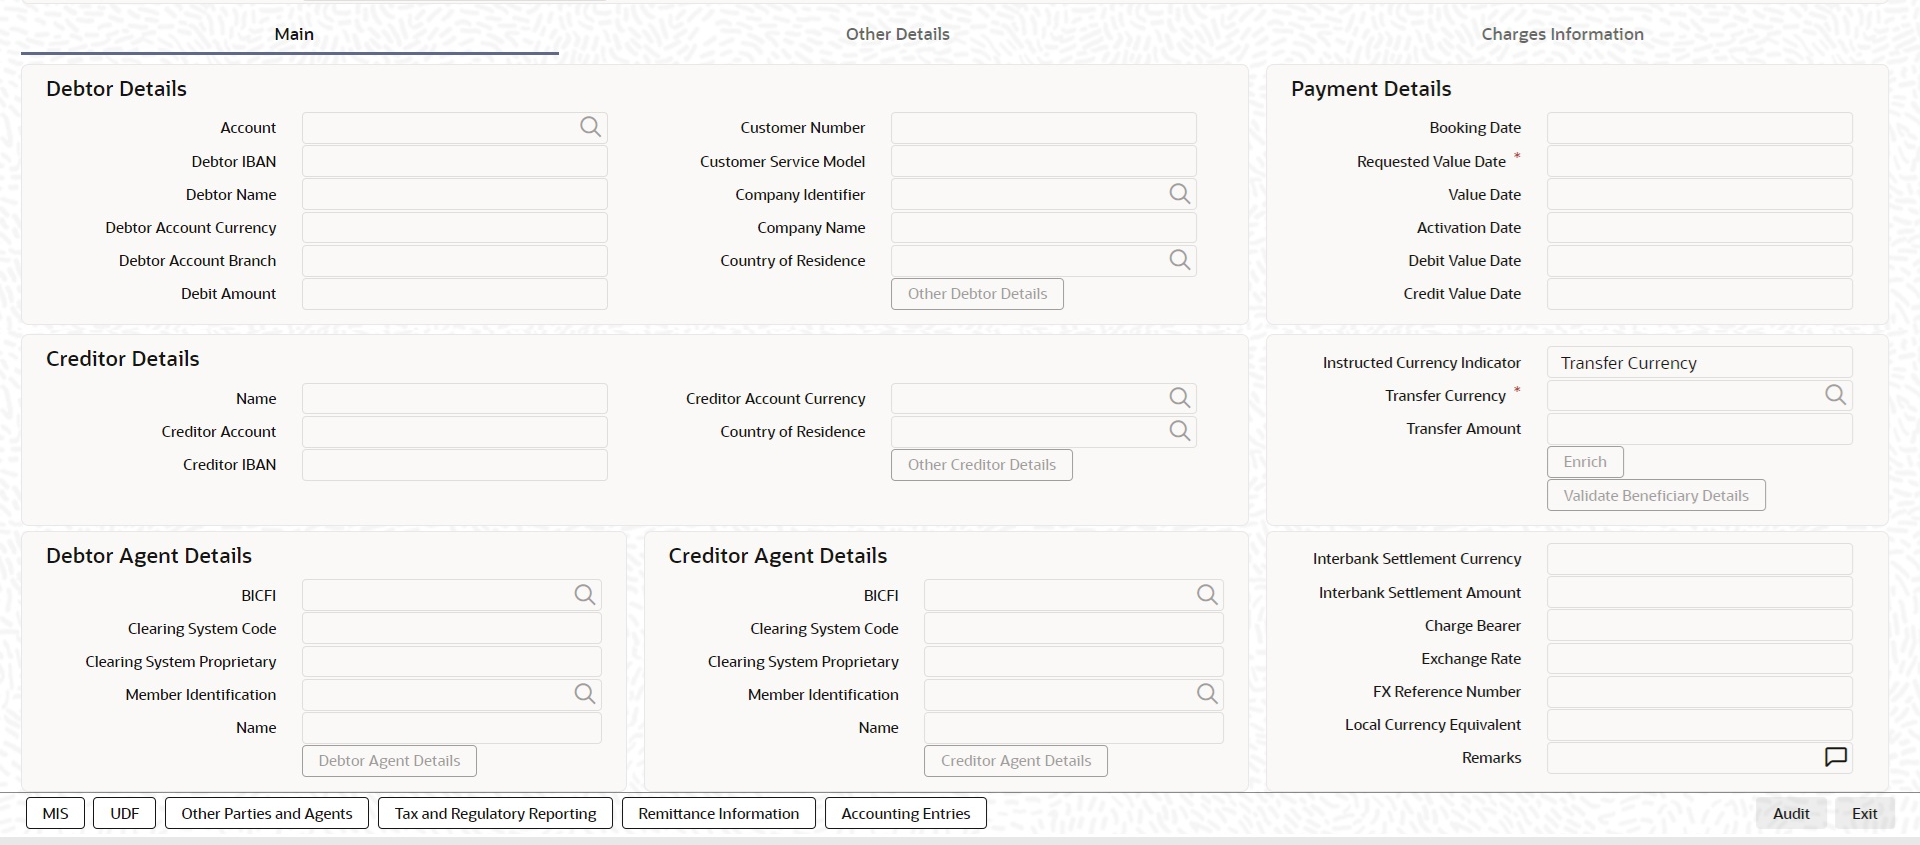This screenshot has height=845, width=1920.
Task: Open the MIS subscreen
Action: point(55,814)
